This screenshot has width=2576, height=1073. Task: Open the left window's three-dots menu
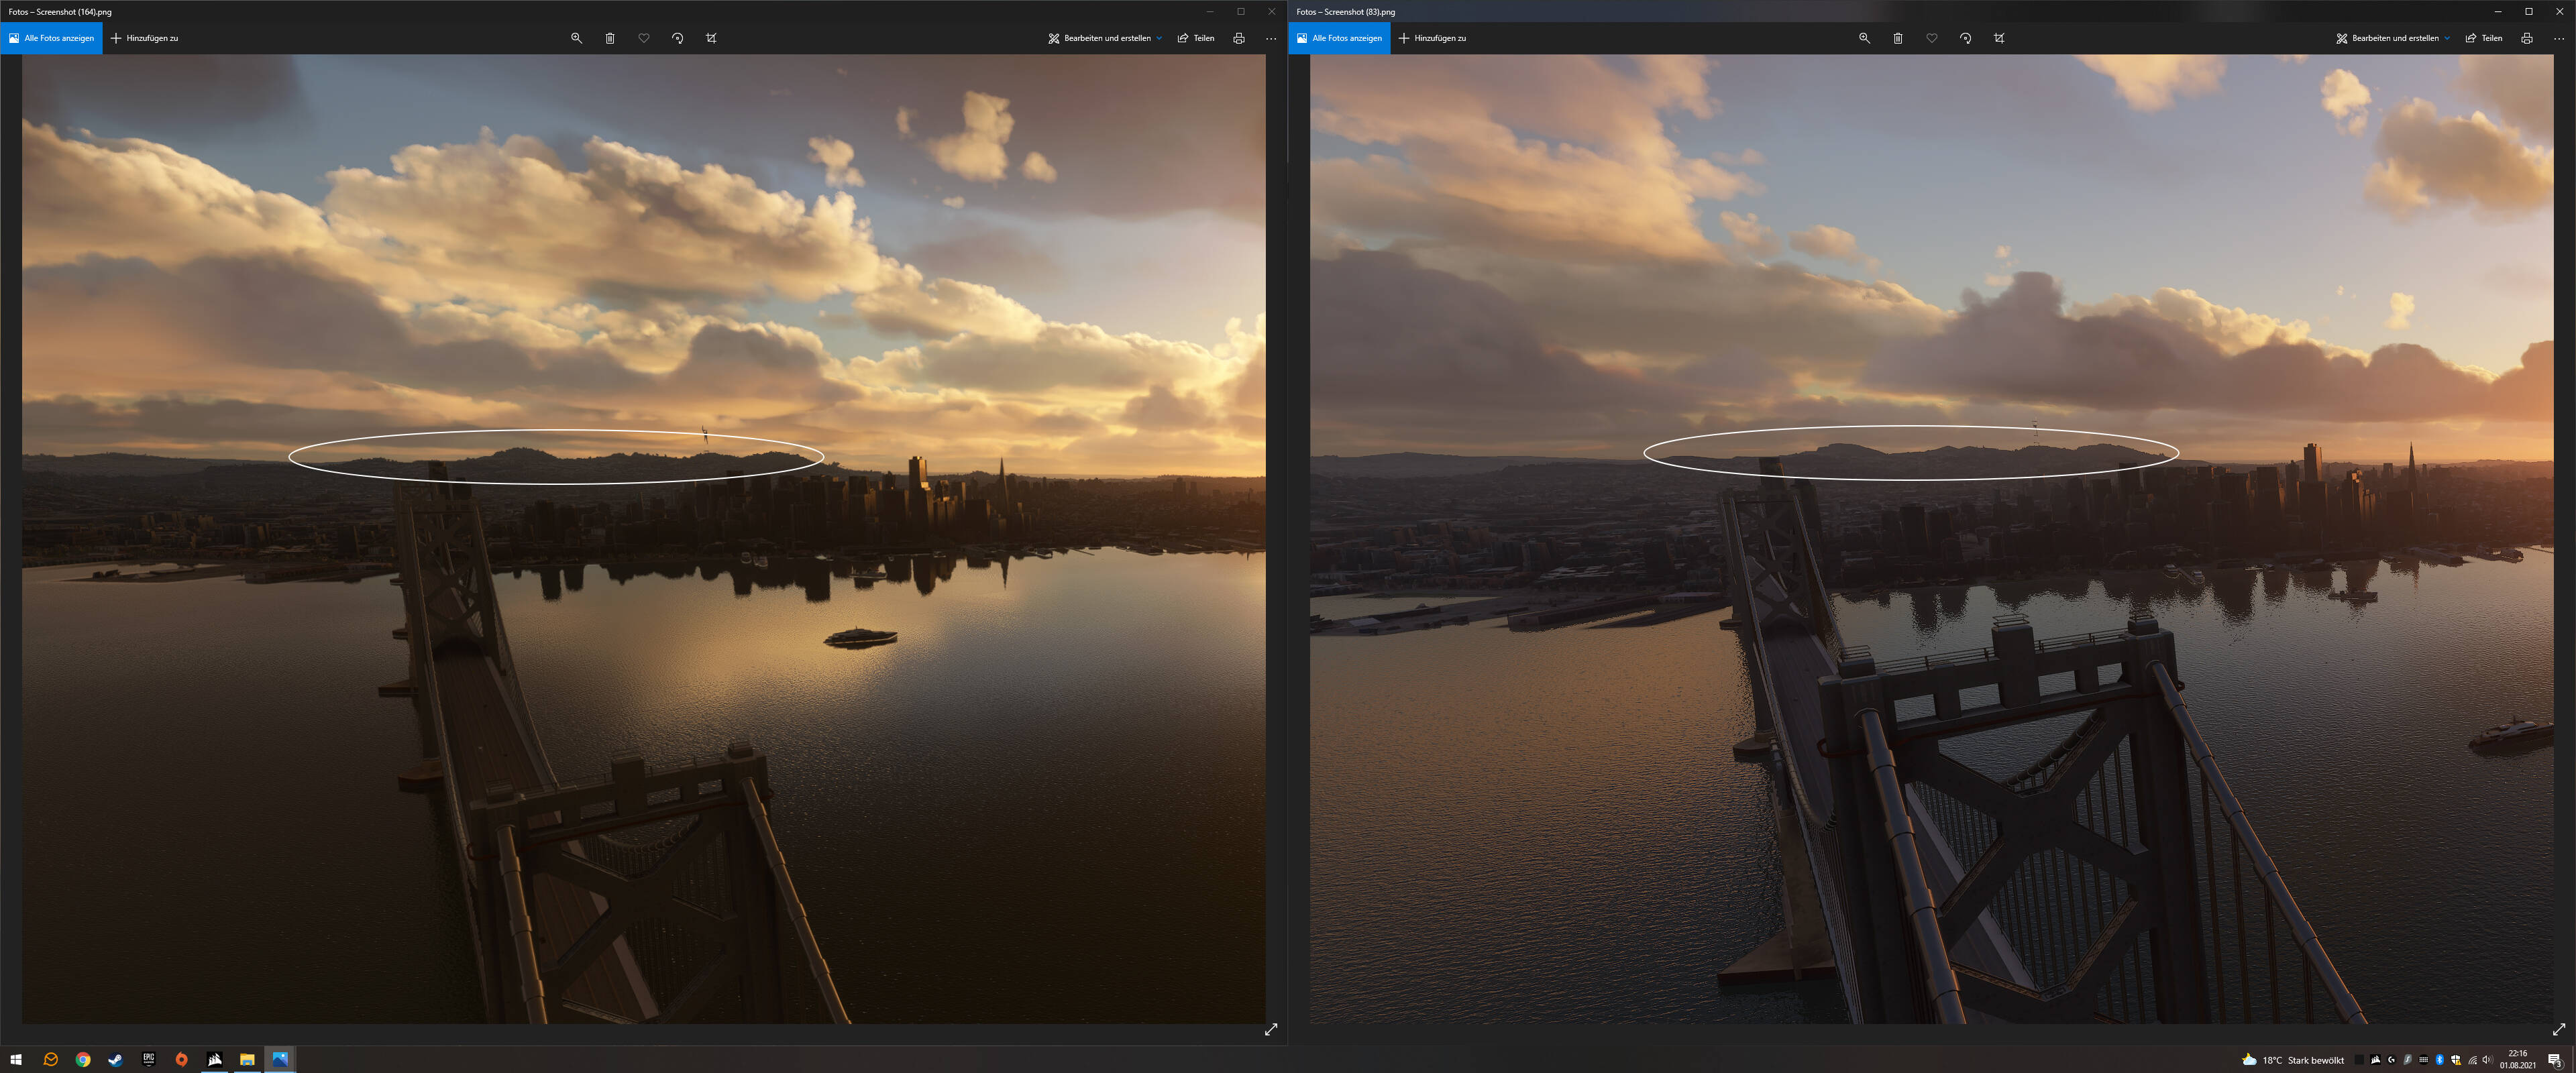pos(1271,38)
